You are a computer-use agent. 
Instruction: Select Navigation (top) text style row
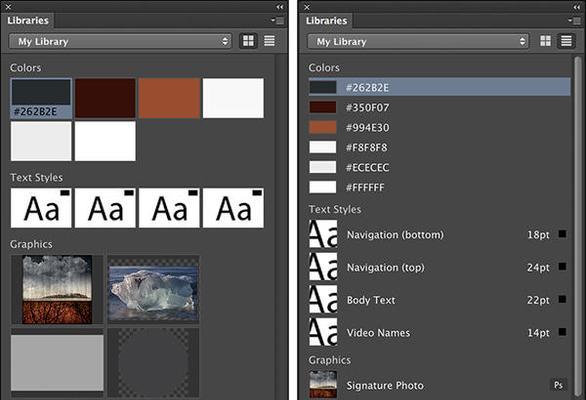437,267
